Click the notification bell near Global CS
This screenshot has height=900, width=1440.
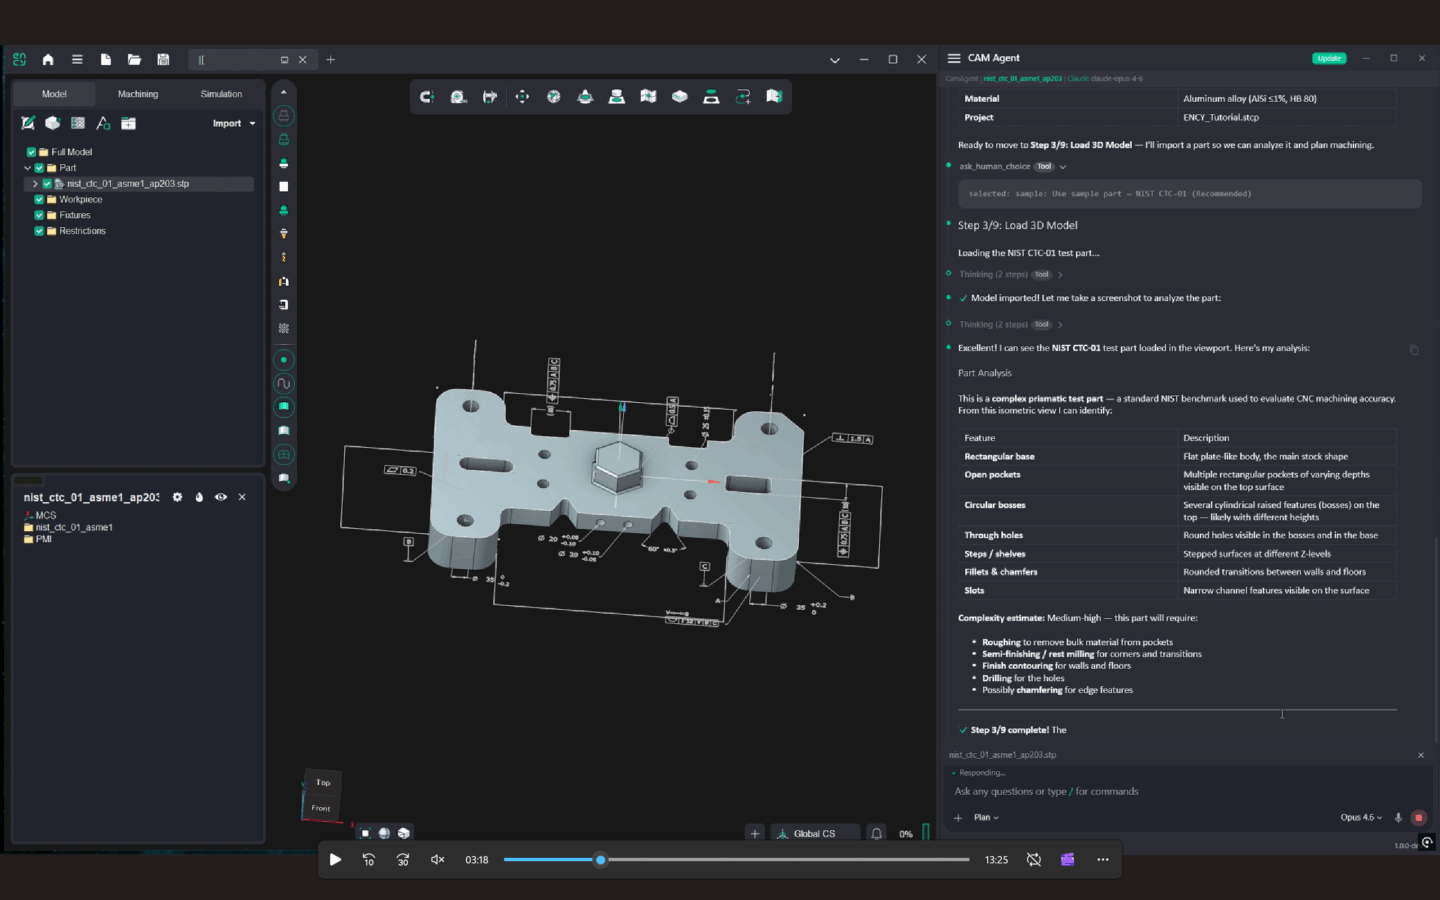[x=875, y=832]
